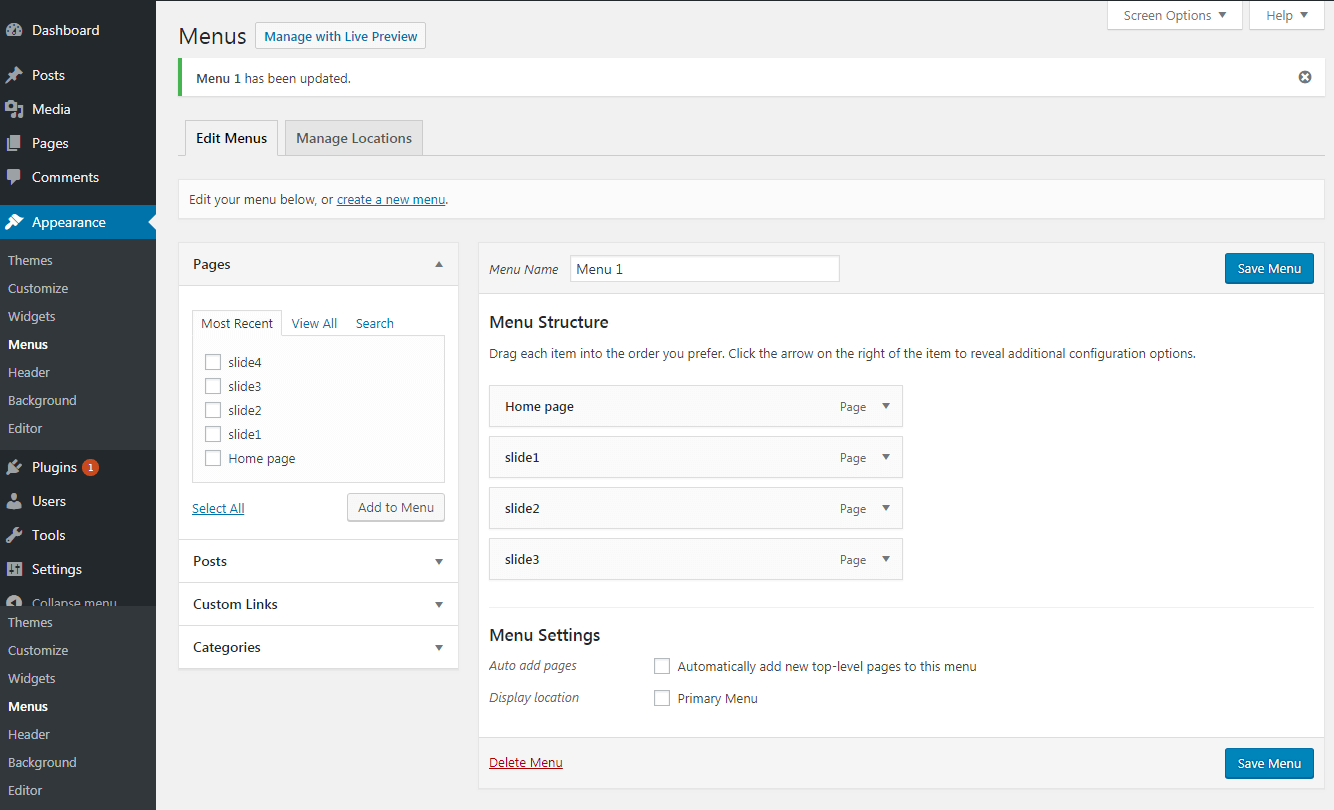Open the View All pages tab
This screenshot has width=1334, height=810.
pyautogui.click(x=314, y=323)
